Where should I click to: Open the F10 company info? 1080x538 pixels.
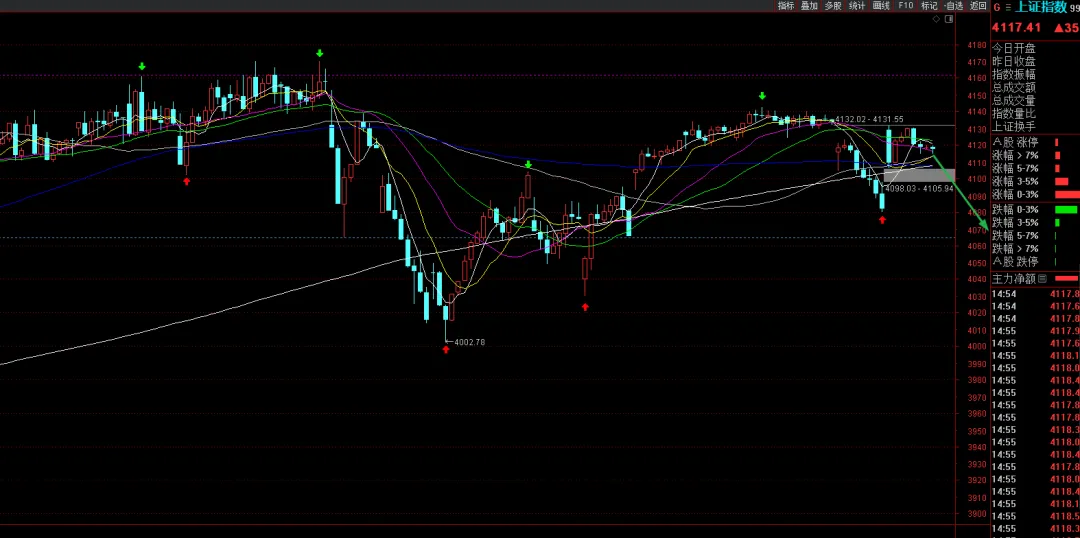point(905,6)
